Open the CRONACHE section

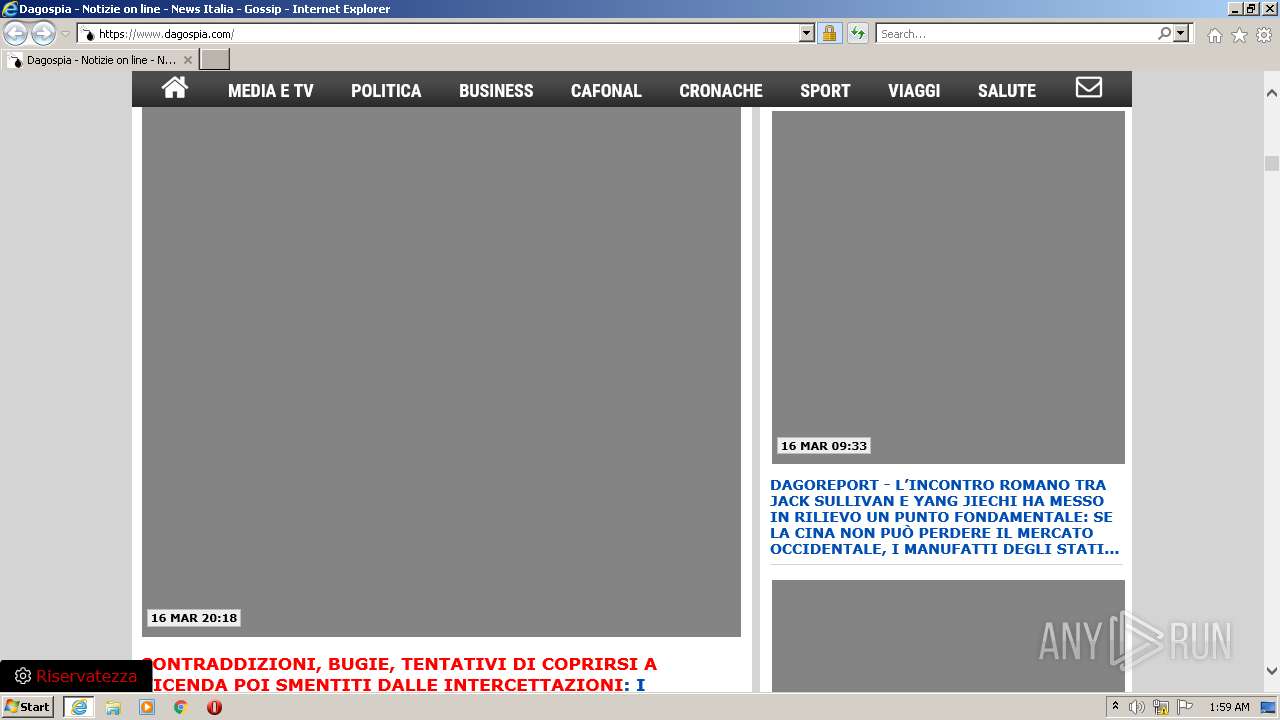click(721, 90)
